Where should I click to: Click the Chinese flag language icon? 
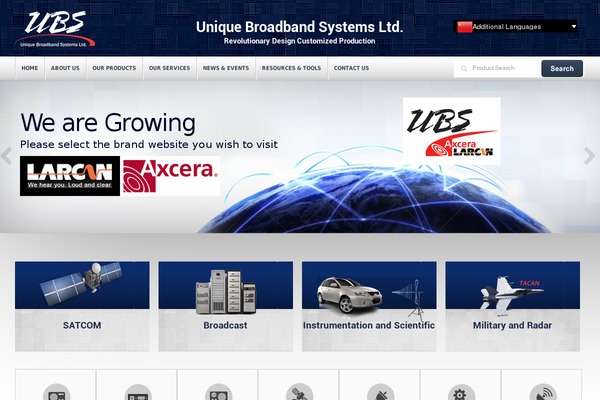(465, 27)
